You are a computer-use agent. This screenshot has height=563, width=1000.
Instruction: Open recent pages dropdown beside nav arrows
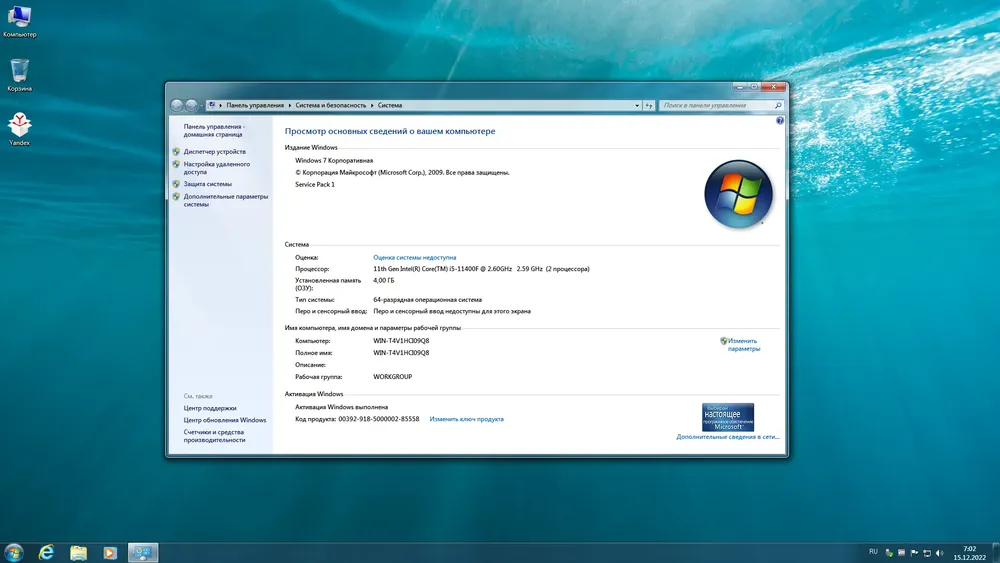(202, 105)
